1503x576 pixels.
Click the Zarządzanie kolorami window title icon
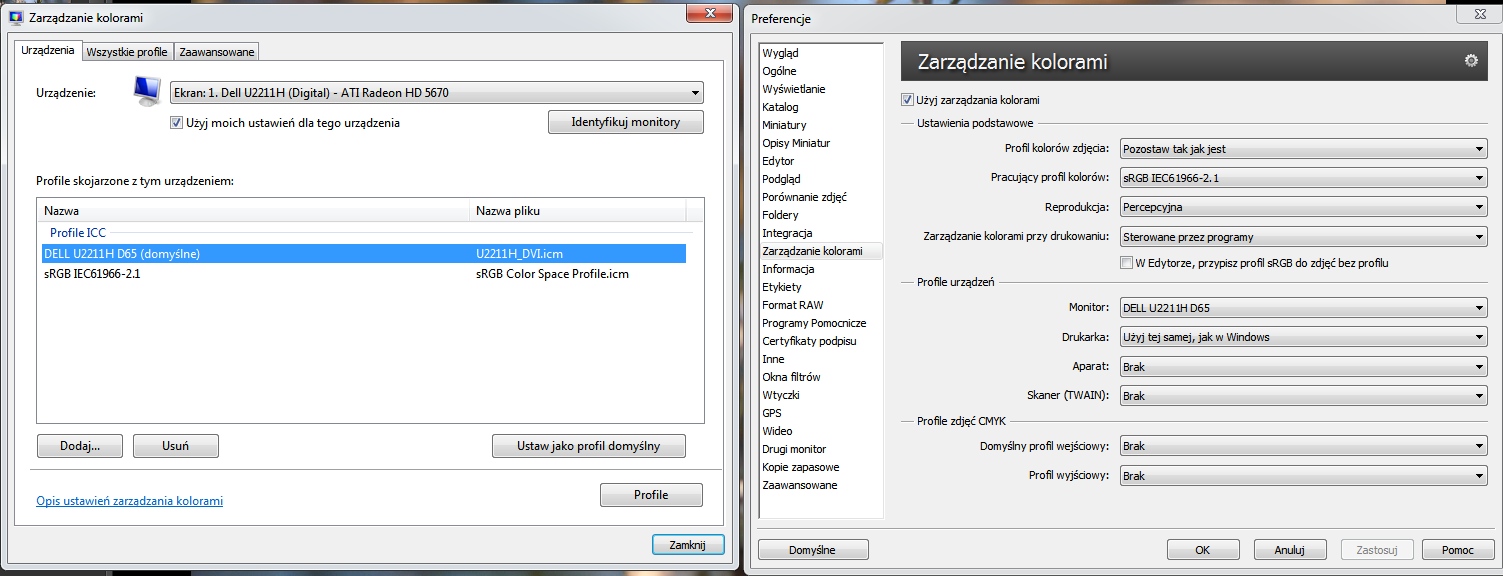15,18
